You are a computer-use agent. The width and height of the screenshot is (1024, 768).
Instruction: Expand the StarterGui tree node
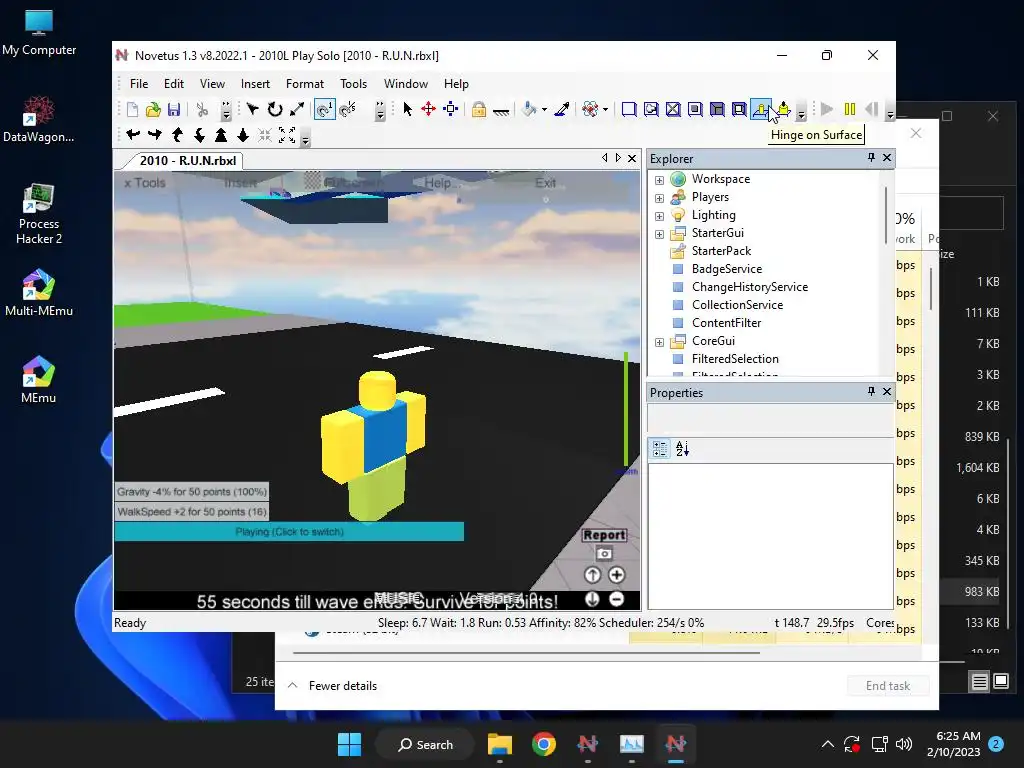660,234
